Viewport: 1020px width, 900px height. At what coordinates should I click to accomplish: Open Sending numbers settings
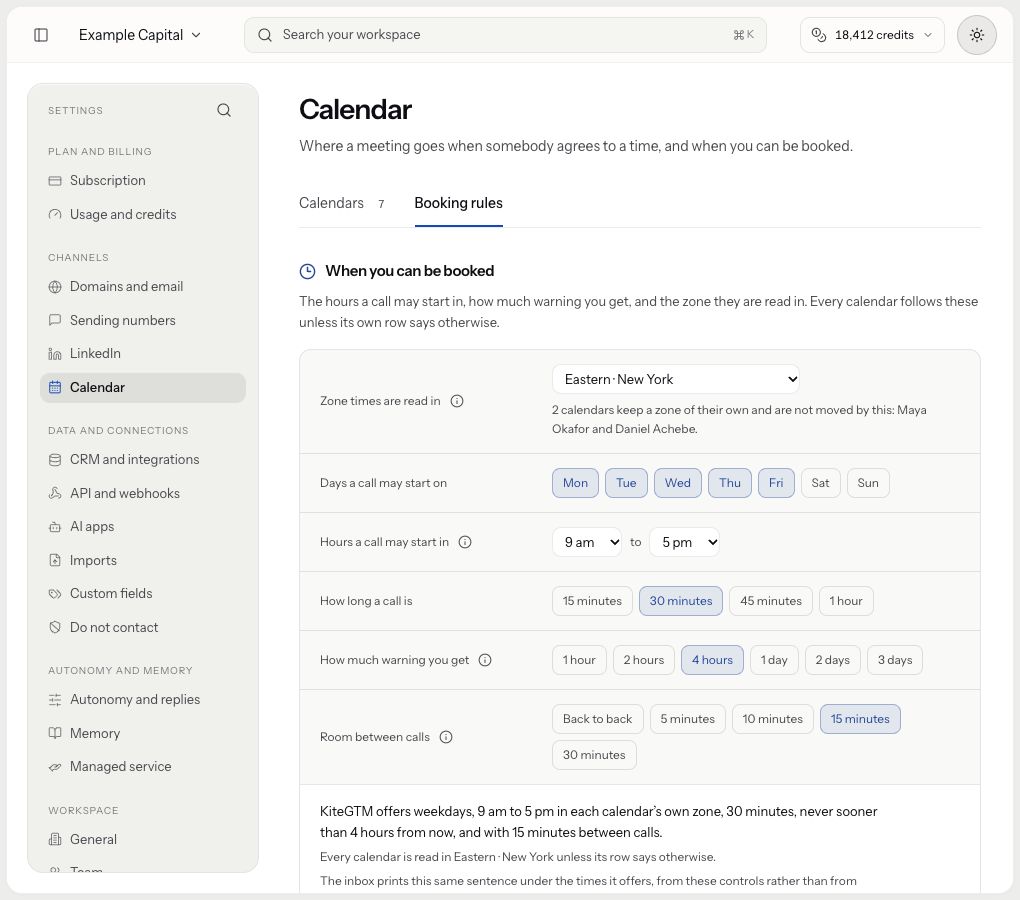[143, 321]
